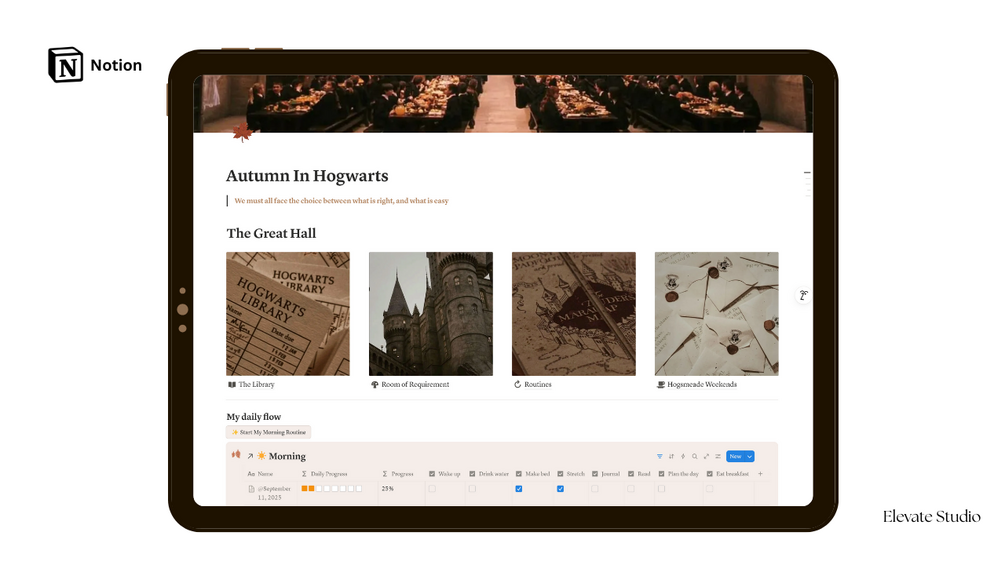
Task: Click the table of contents marker lines
Action: tap(807, 183)
